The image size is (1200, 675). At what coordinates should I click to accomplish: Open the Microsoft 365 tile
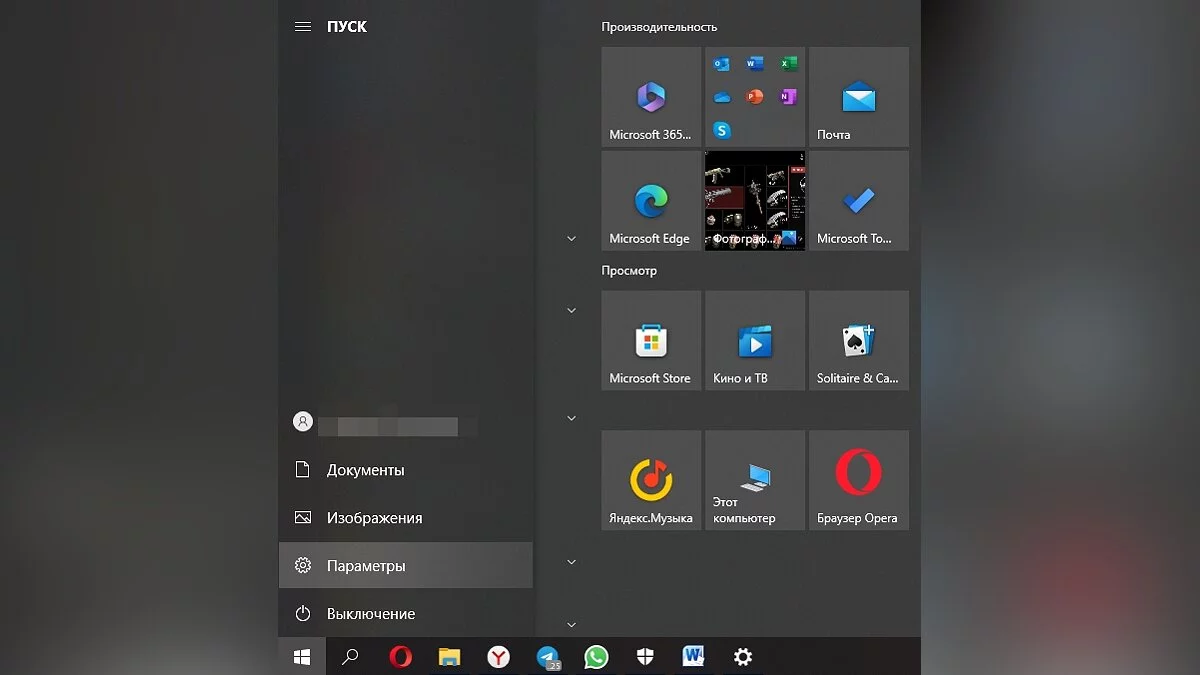coord(651,97)
